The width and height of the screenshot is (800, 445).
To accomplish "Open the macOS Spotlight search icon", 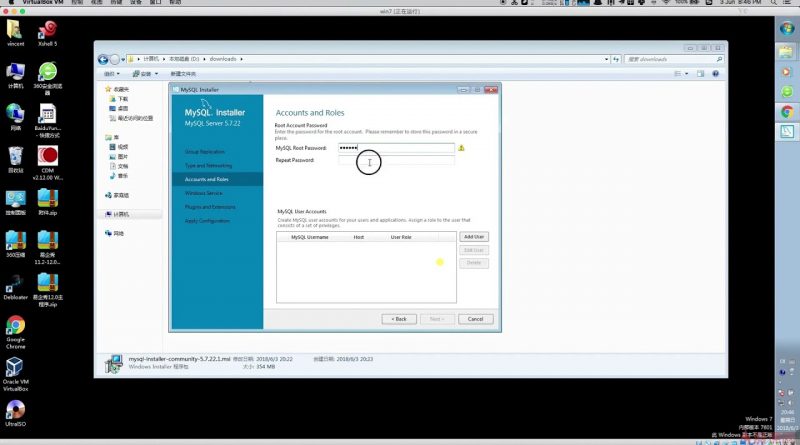I will pos(774,3).
